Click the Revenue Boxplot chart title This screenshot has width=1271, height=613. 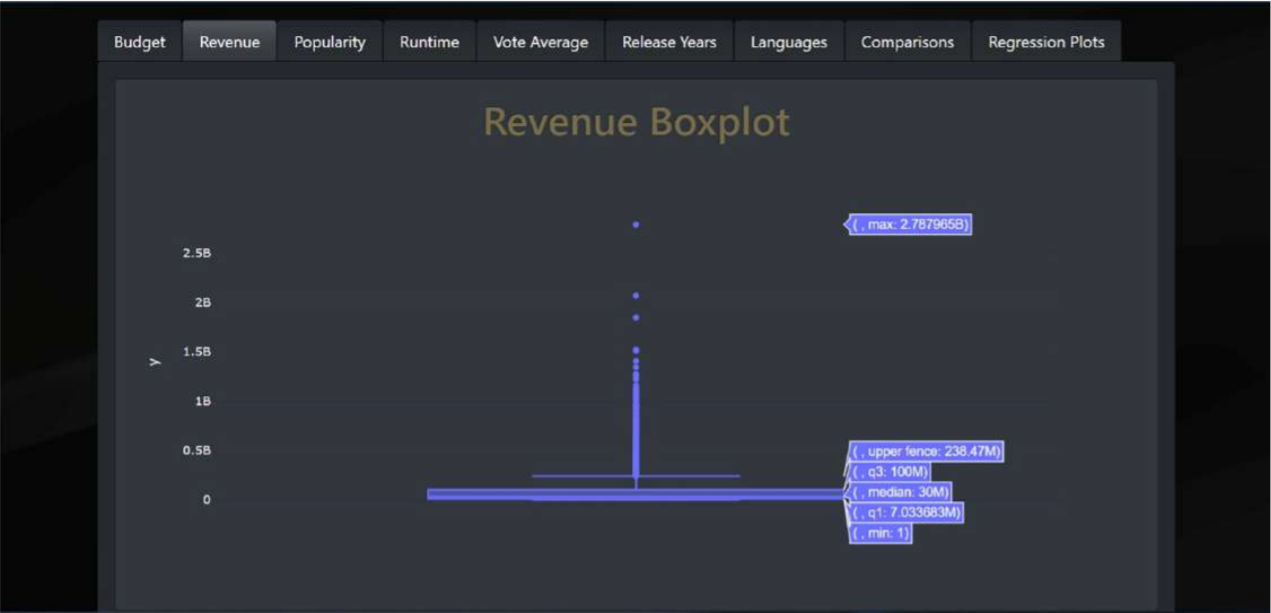point(638,121)
